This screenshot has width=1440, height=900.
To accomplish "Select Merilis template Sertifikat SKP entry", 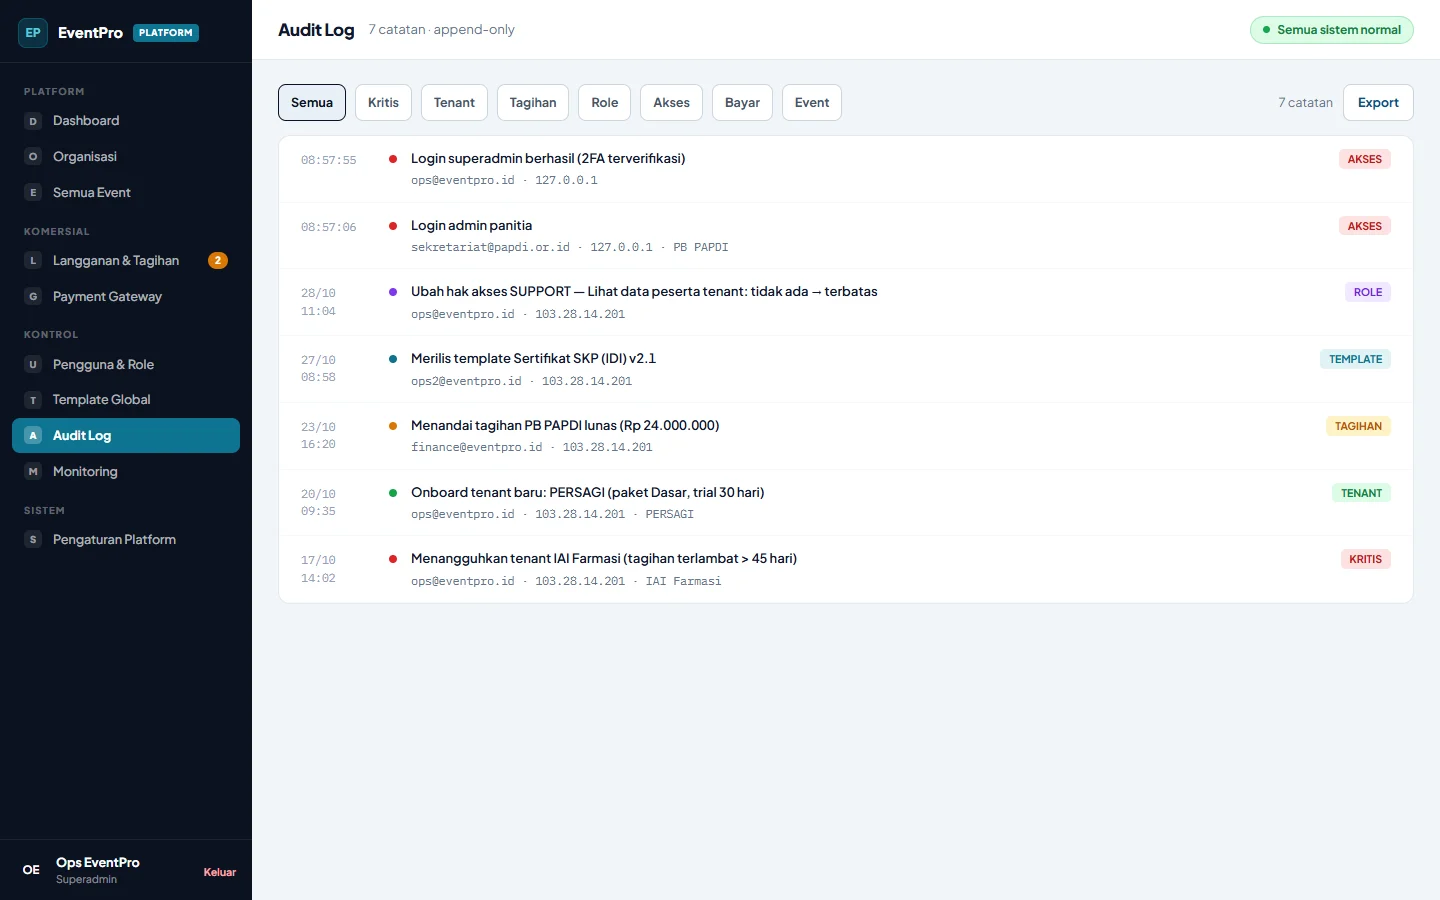I will point(846,369).
